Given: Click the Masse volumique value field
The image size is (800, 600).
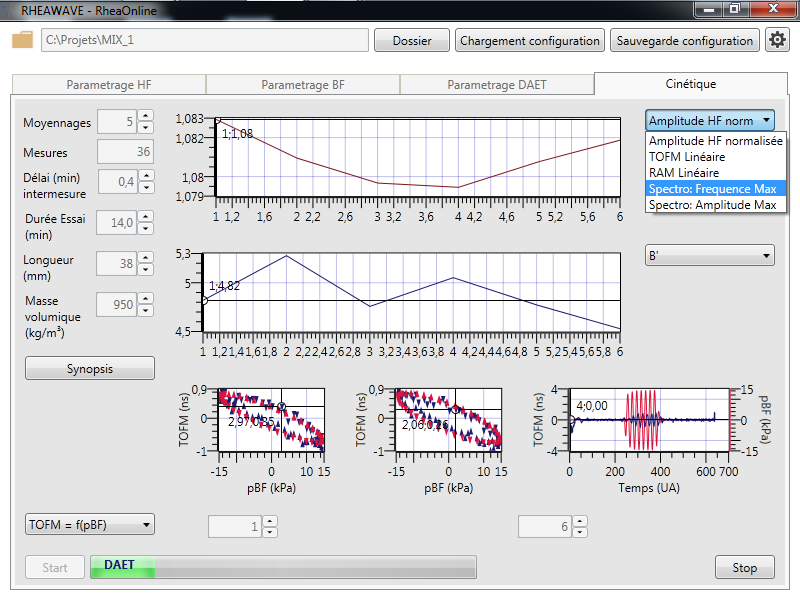Looking at the screenshot, I should click(x=117, y=304).
